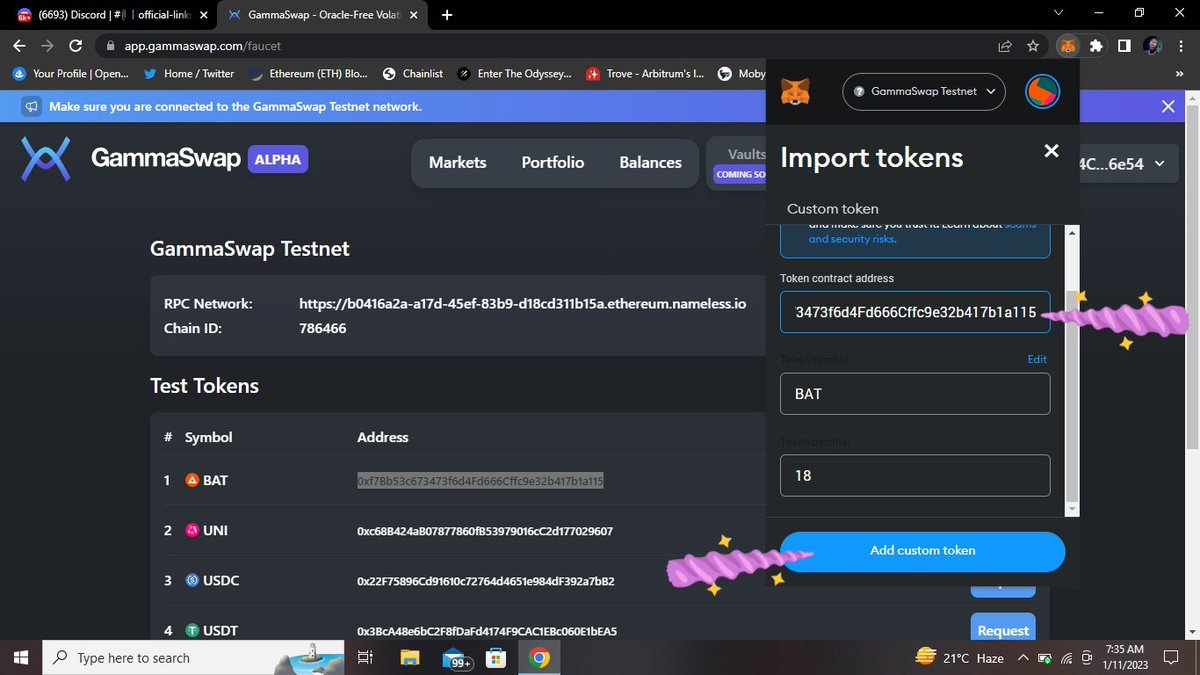Click the MetaMask fox logo in popup
This screenshot has height=675, width=1200.
coord(795,92)
